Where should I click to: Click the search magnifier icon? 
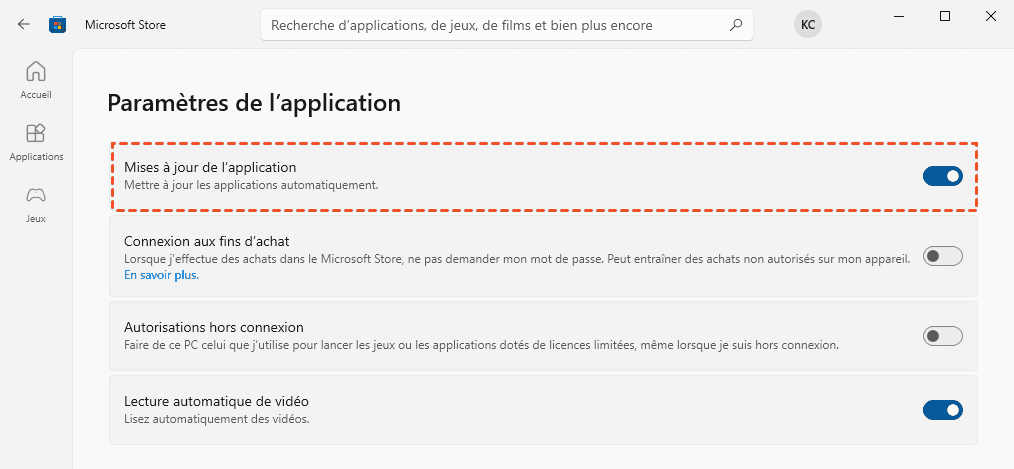coord(736,25)
